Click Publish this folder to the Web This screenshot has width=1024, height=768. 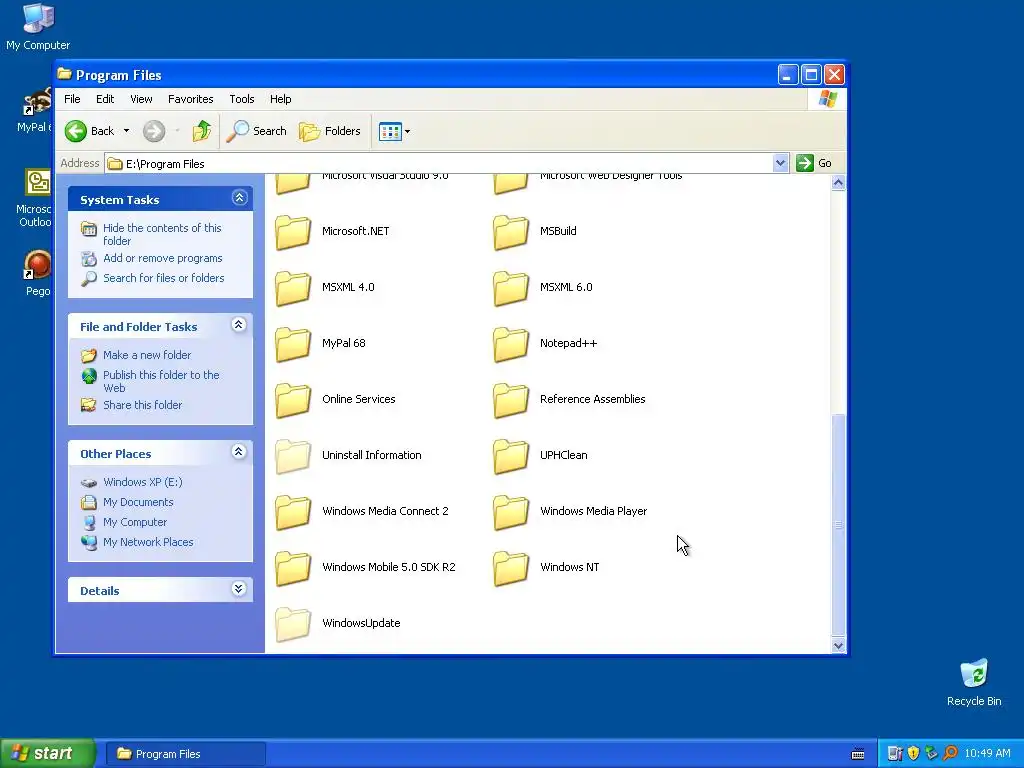click(x=161, y=381)
